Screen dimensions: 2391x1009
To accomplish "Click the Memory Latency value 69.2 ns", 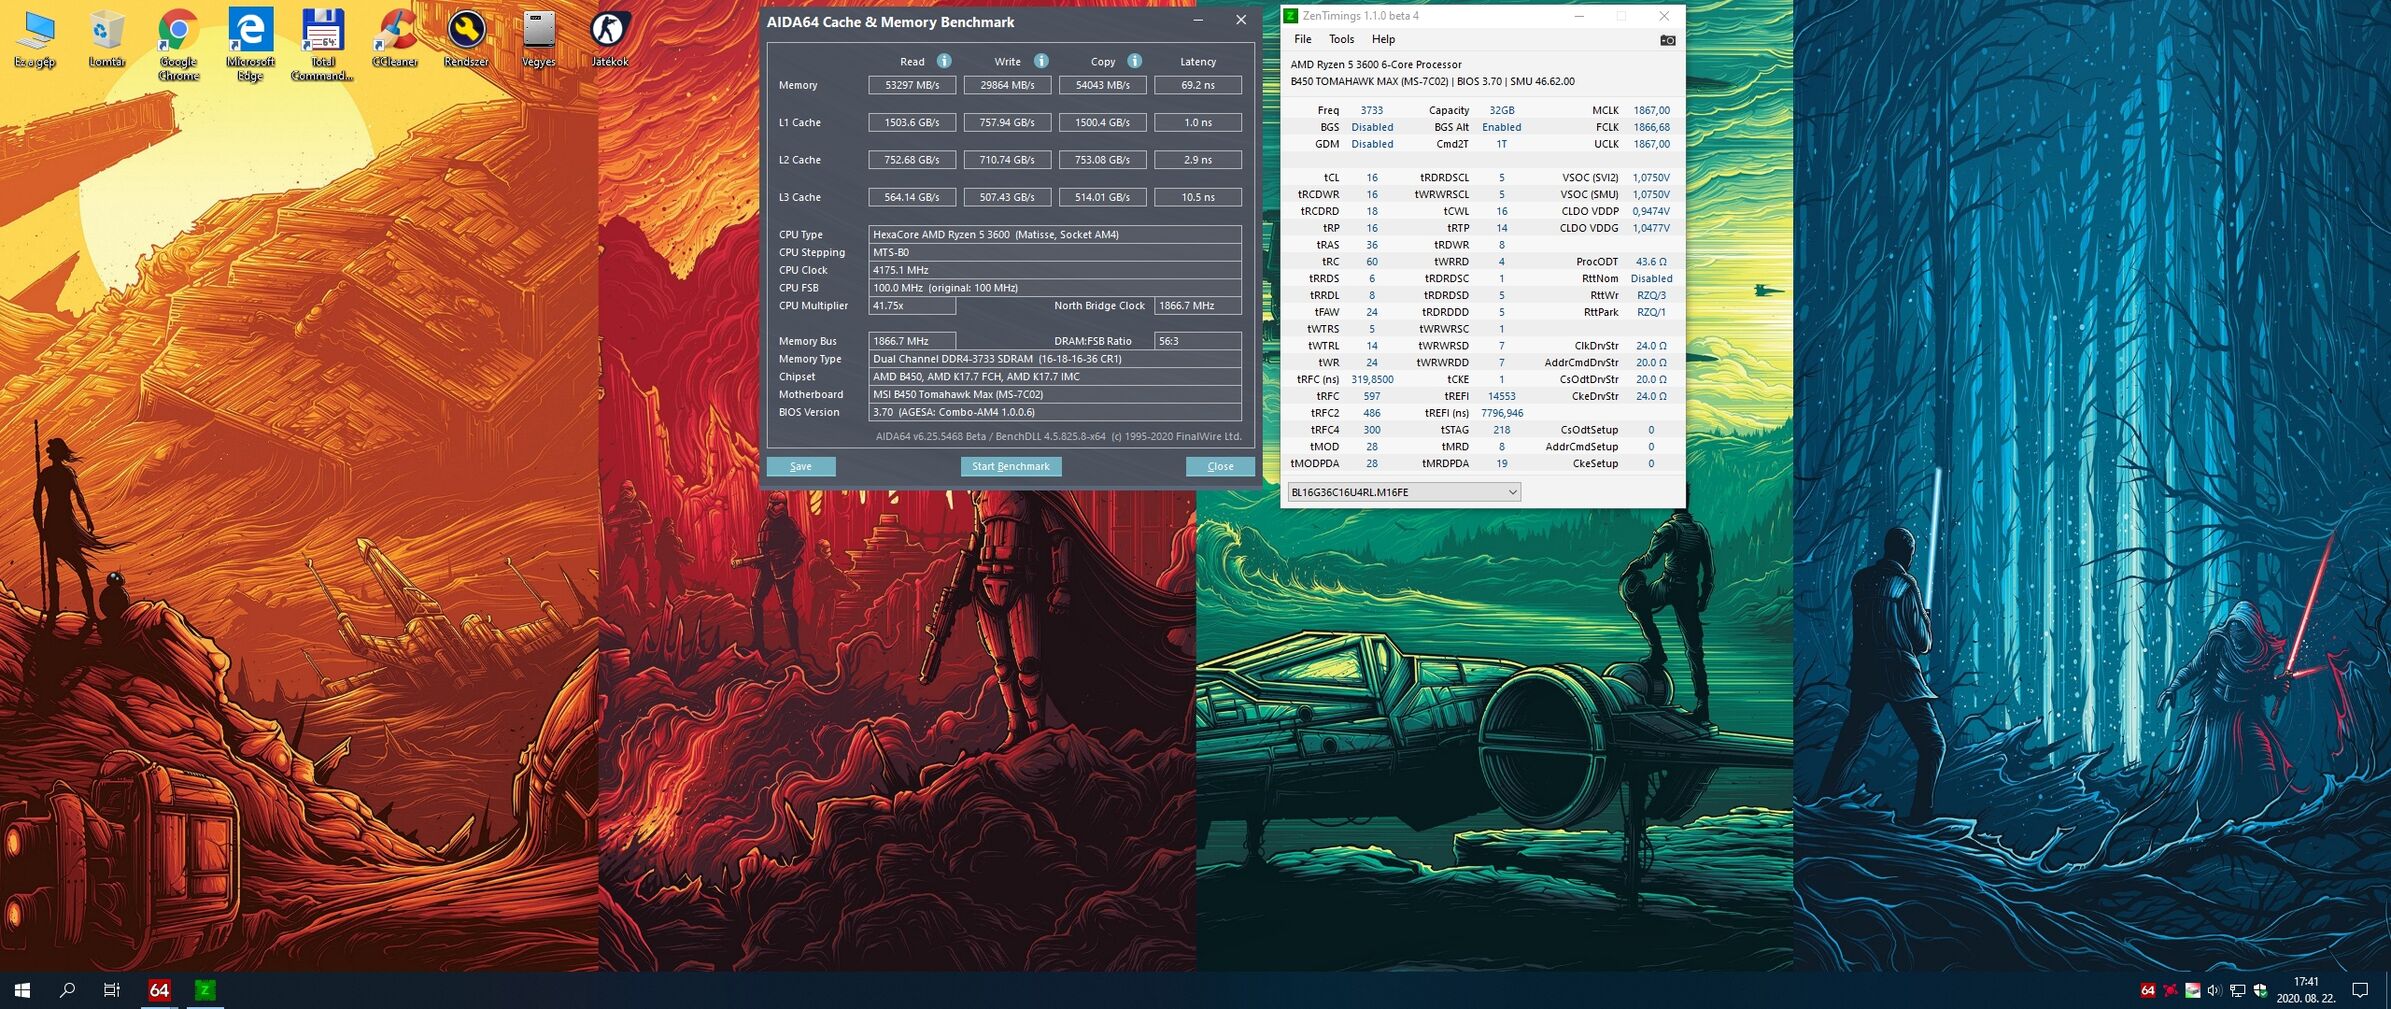I will (x=1198, y=85).
